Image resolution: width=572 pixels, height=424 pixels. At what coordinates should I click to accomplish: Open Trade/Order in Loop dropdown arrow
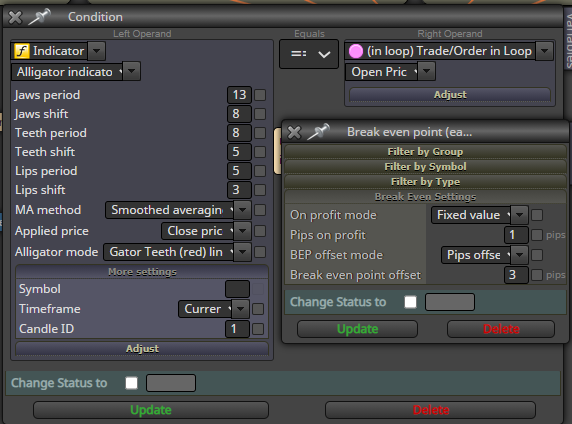click(544, 51)
